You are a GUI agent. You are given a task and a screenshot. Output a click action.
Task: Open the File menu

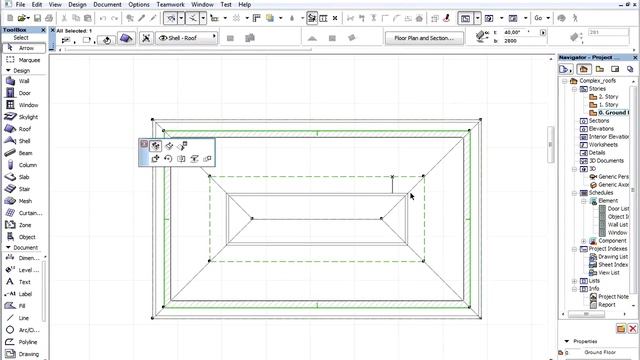[x=20, y=4]
